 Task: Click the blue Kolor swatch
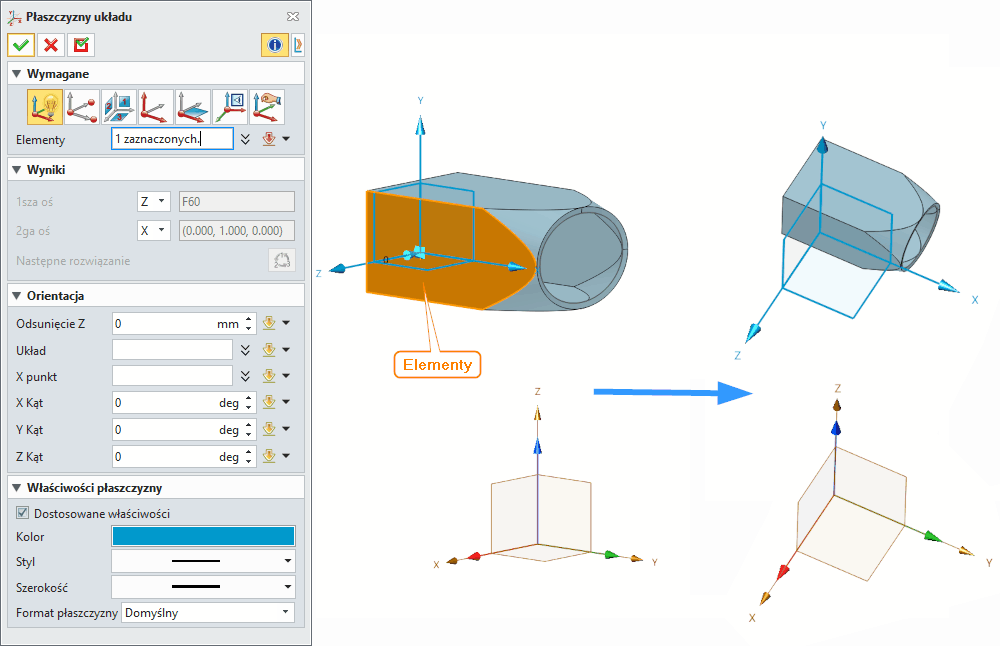[x=203, y=536]
